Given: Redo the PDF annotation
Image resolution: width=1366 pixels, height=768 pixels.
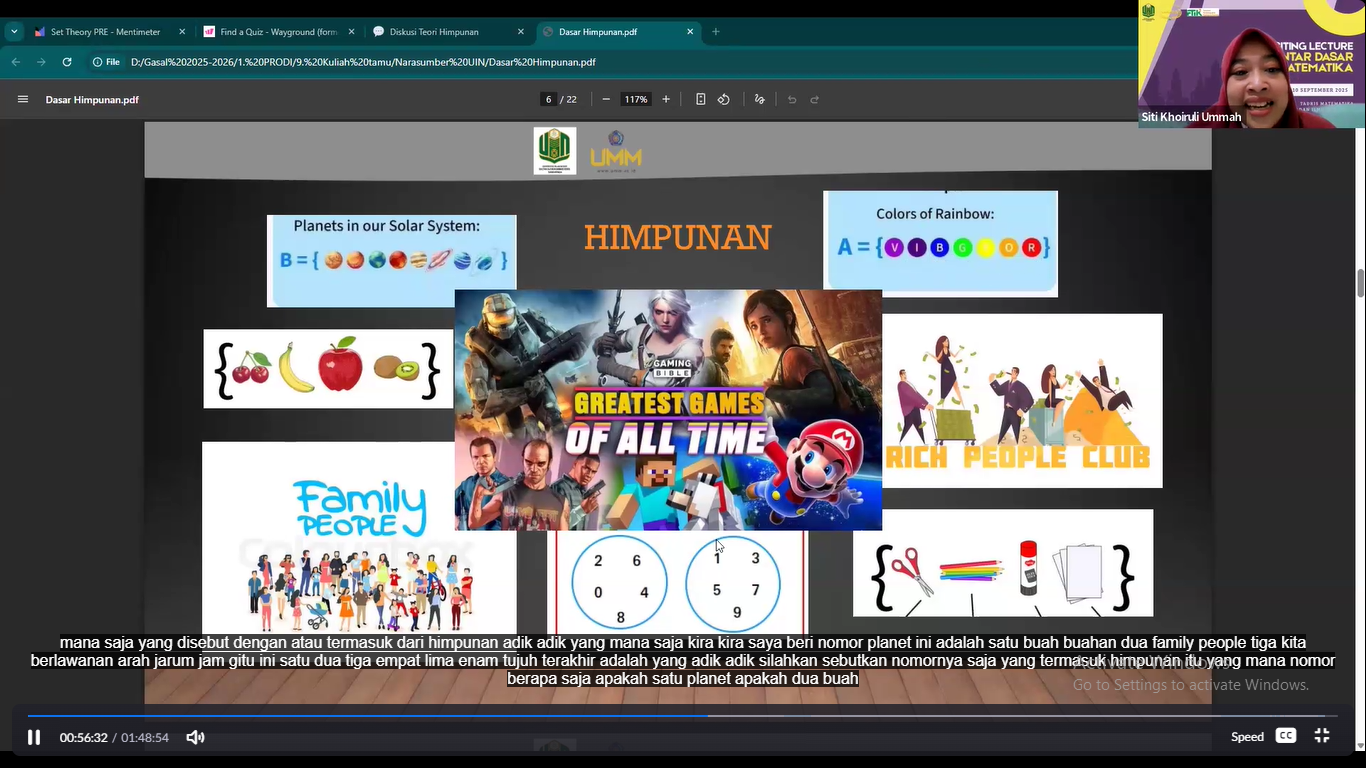Looking at the screenshot, I should (815, 99).
